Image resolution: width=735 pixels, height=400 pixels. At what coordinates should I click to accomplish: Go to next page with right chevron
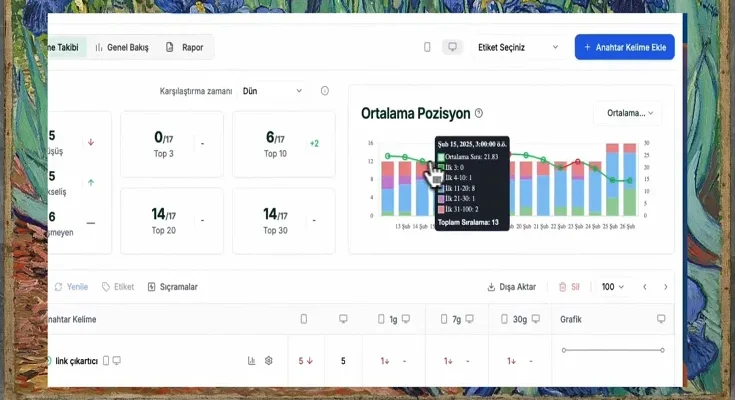coord(665,287)
